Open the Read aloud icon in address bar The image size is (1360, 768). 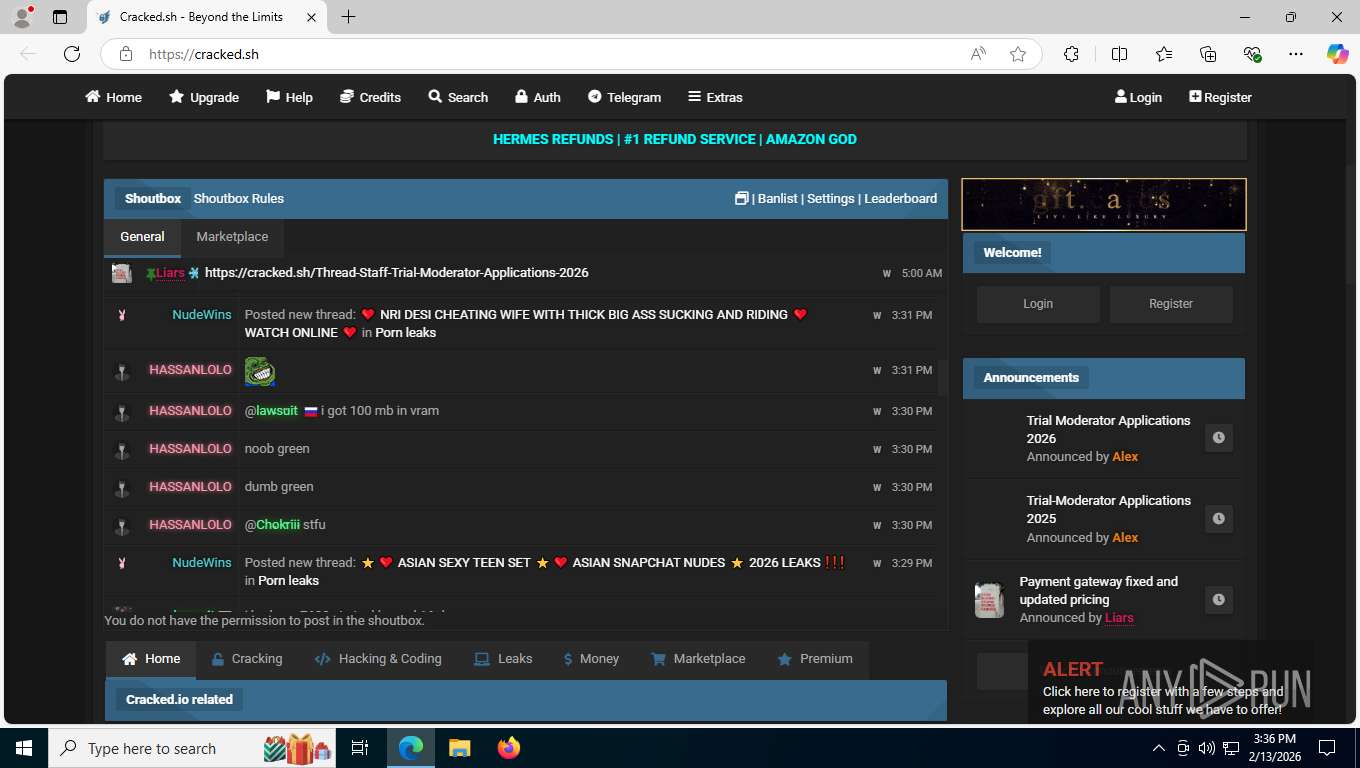pos(978,54)
